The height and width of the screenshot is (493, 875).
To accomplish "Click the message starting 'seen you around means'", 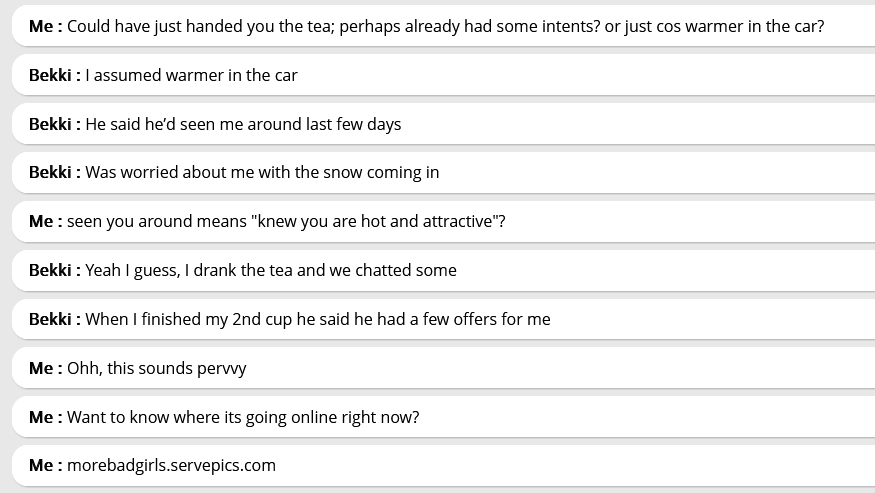I will coord(286,221).
